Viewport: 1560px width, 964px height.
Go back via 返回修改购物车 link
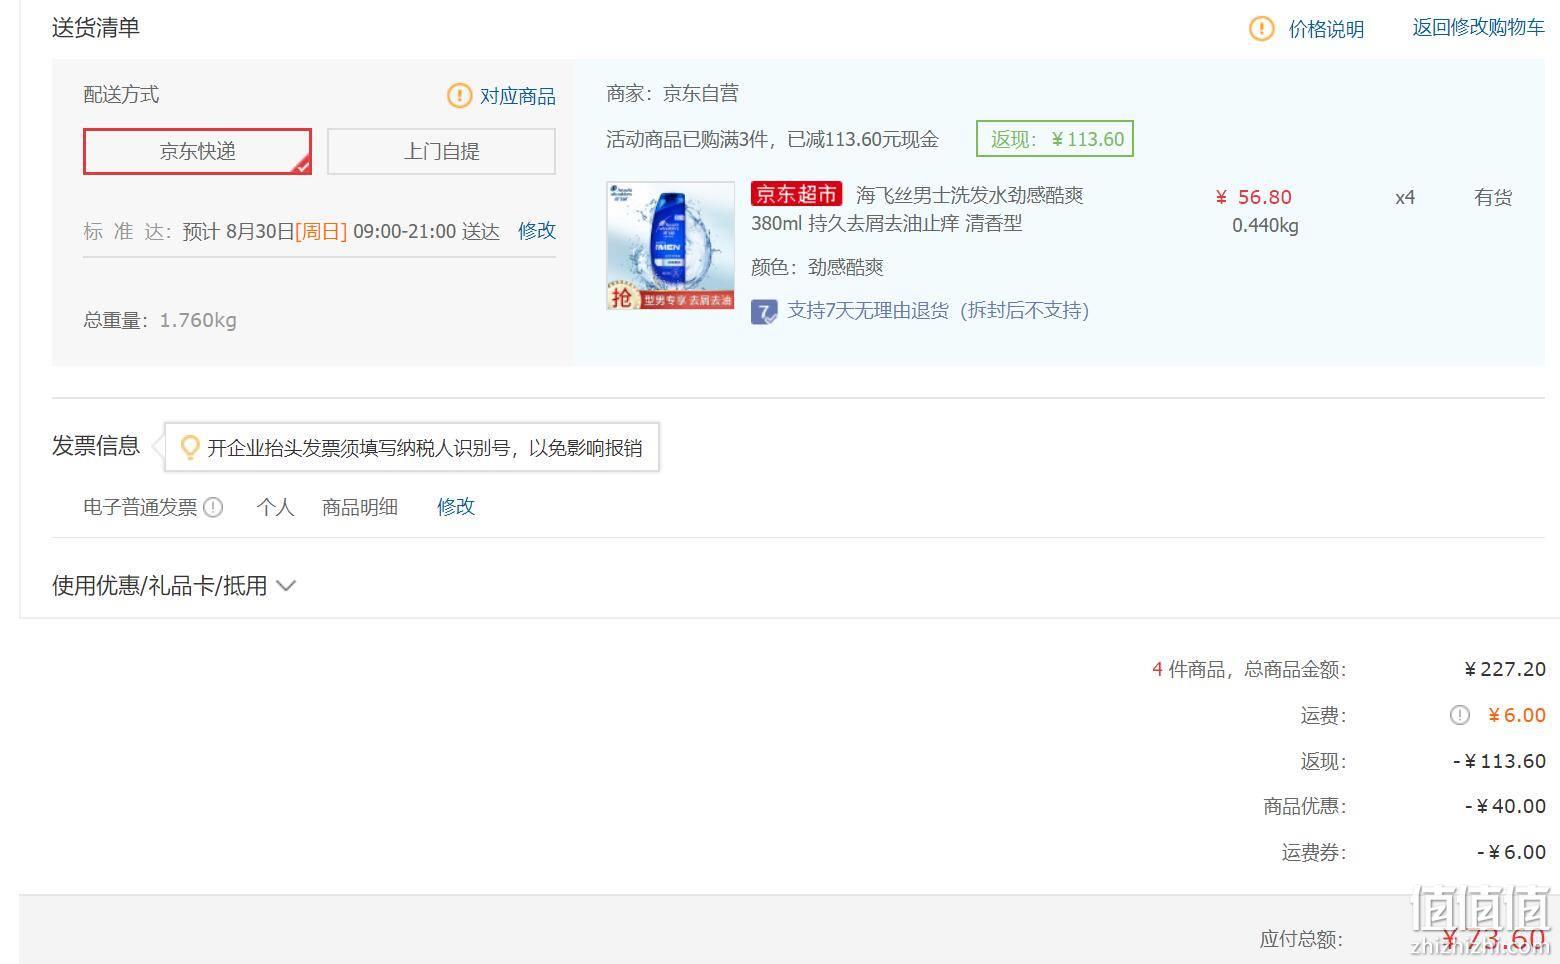tap(1478, 28)
